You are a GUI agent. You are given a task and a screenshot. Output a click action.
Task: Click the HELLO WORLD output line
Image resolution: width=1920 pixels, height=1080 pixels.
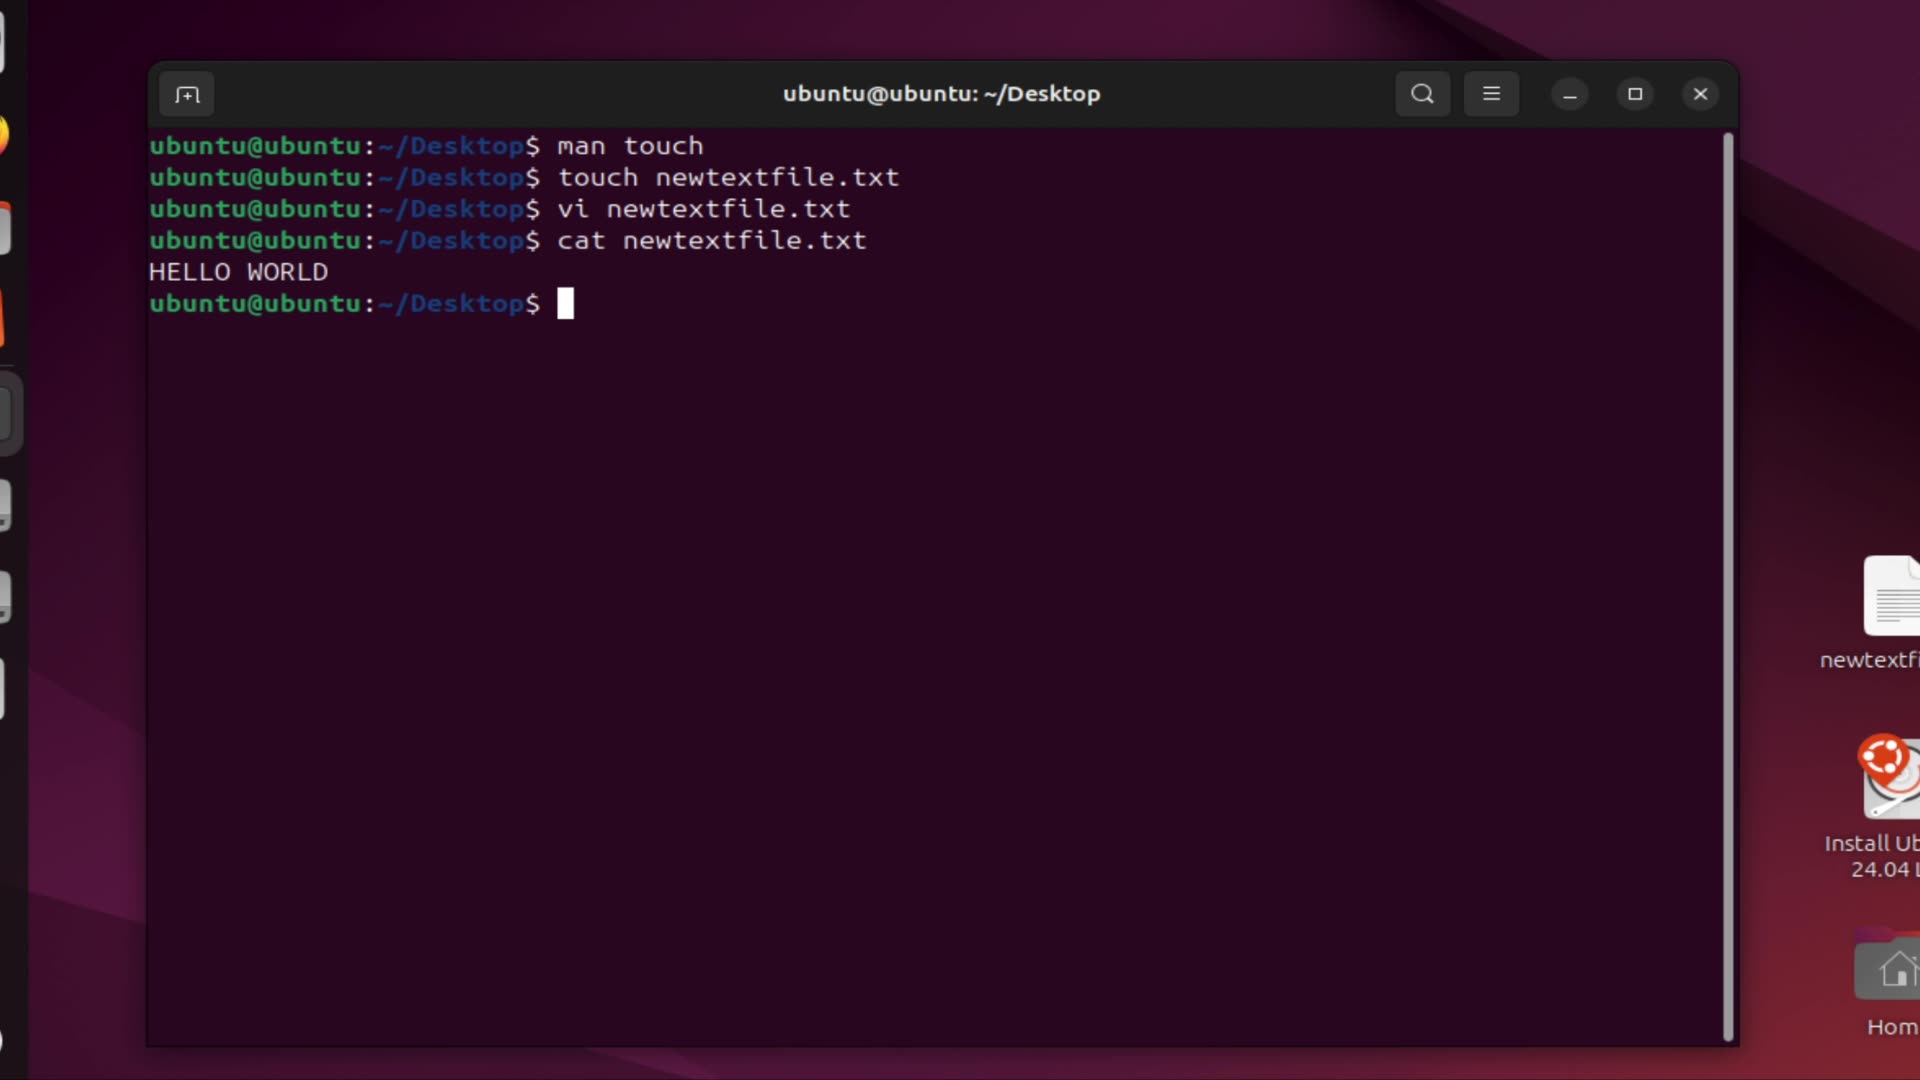[238, 271]
